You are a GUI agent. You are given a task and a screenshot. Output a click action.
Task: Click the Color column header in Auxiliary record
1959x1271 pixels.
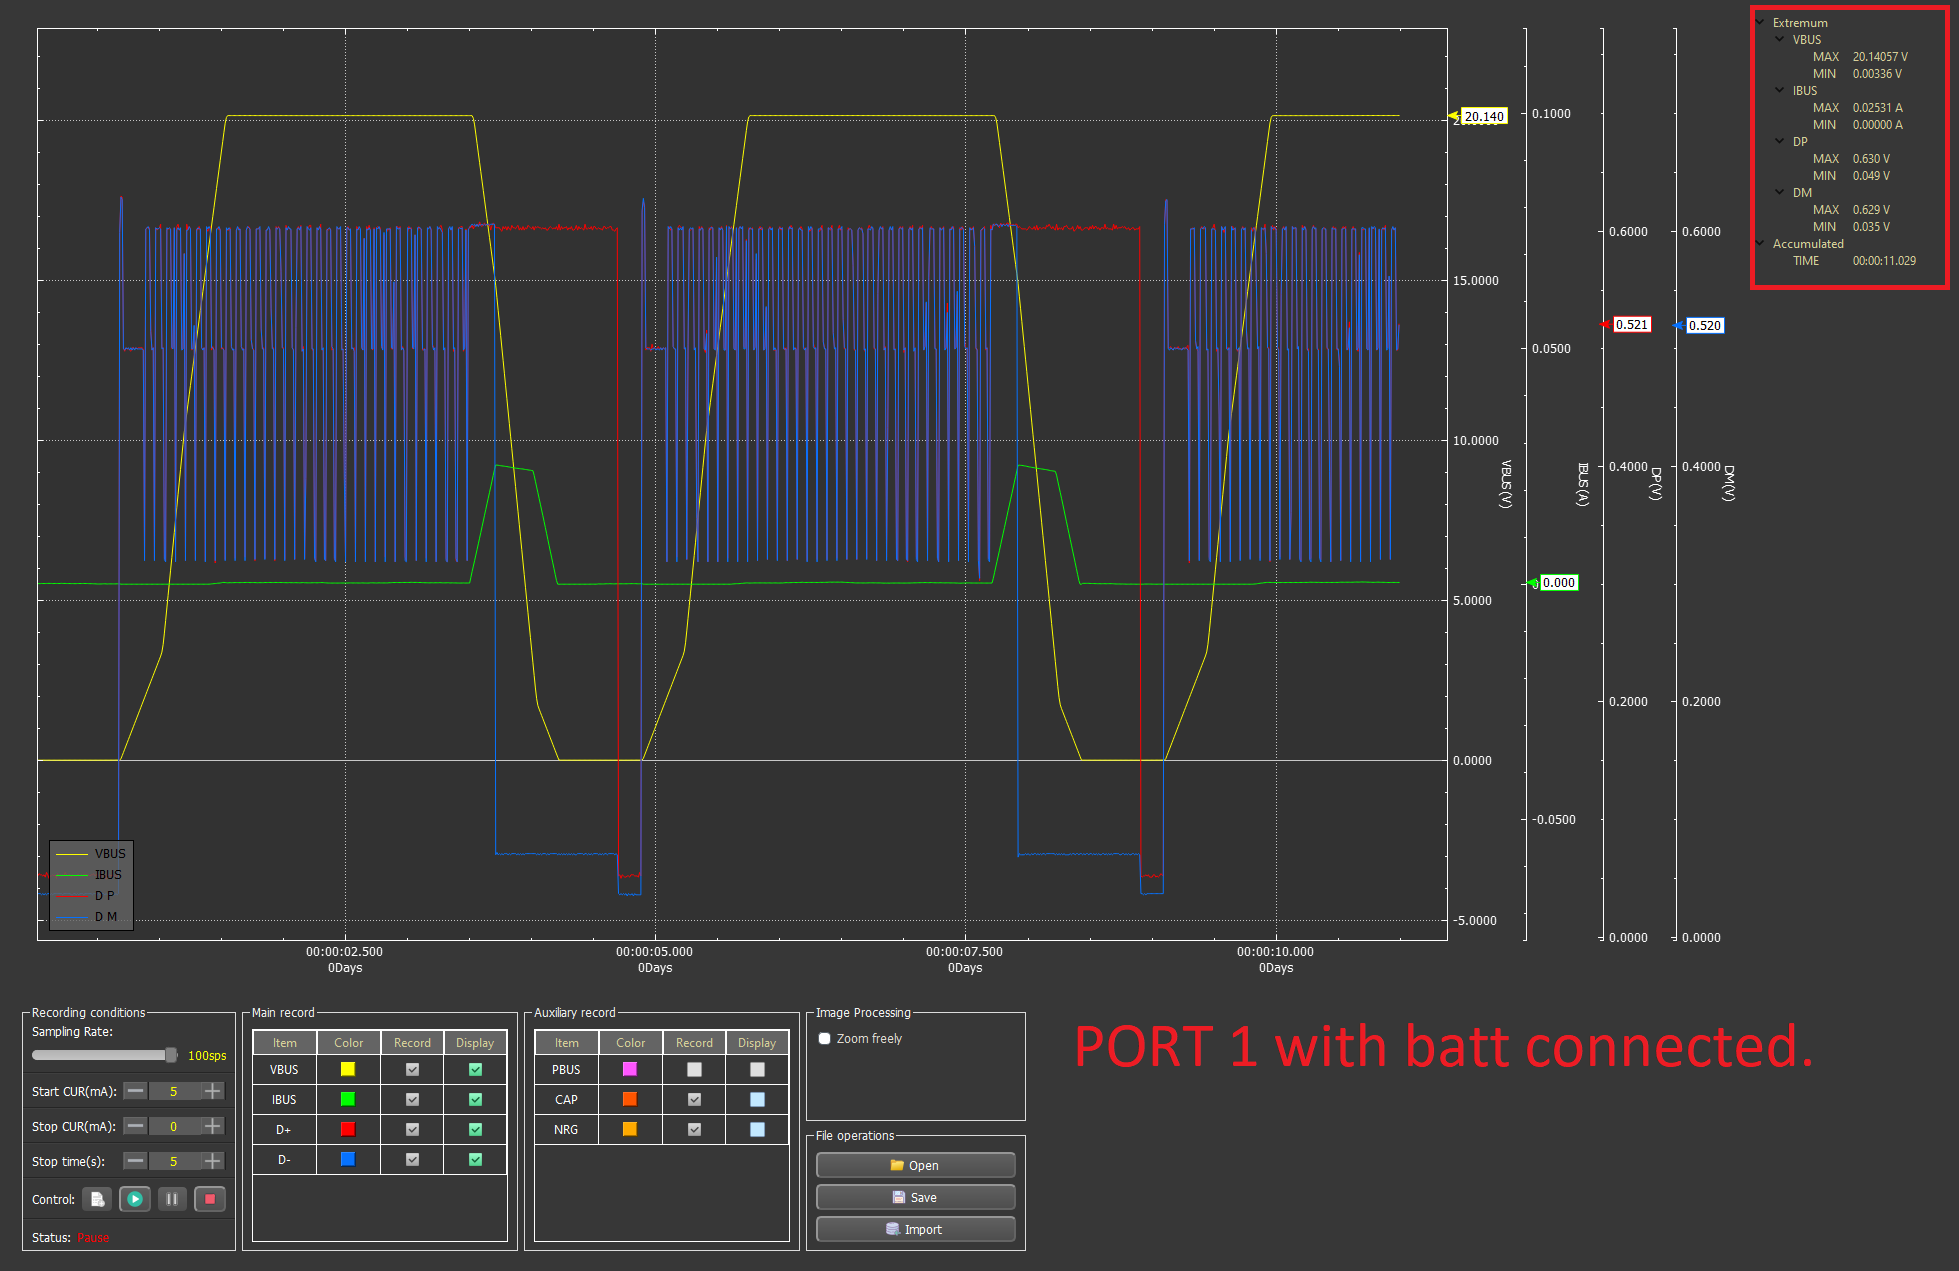(x=630, y=1042)
